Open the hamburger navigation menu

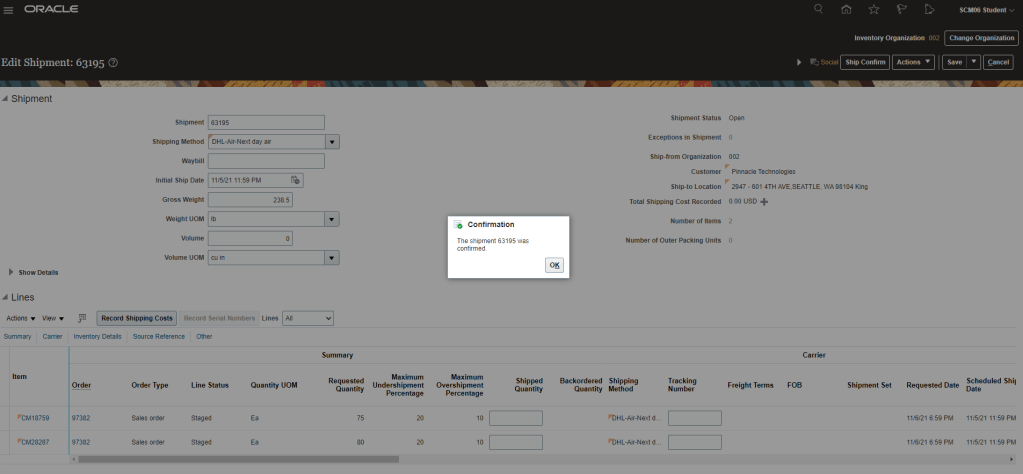[10, 9]
